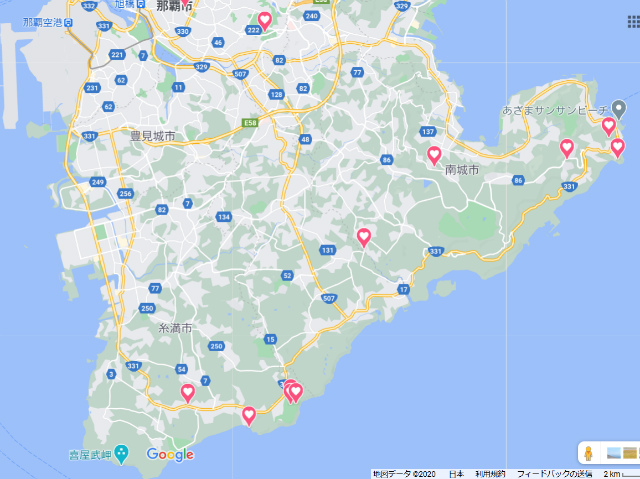Select heart marker left of route 331 east
Viewport: 640px width, 479px height.
click(x=567, y=148)
